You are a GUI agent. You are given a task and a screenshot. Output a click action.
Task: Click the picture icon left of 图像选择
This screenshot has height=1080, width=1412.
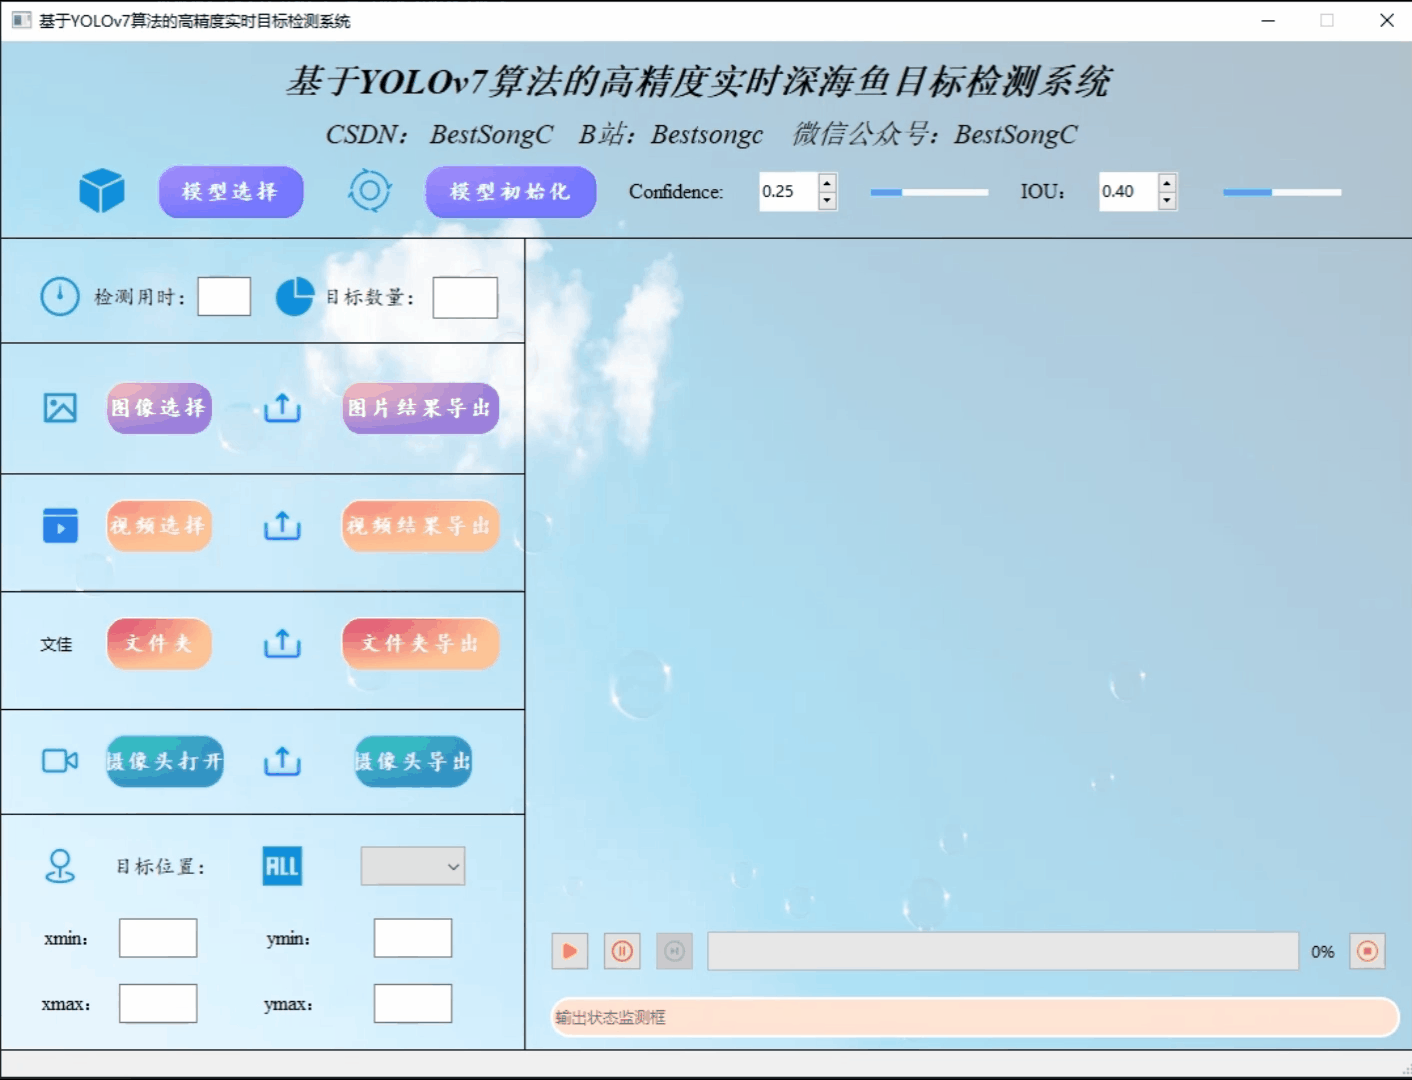[x=60, y=408]
